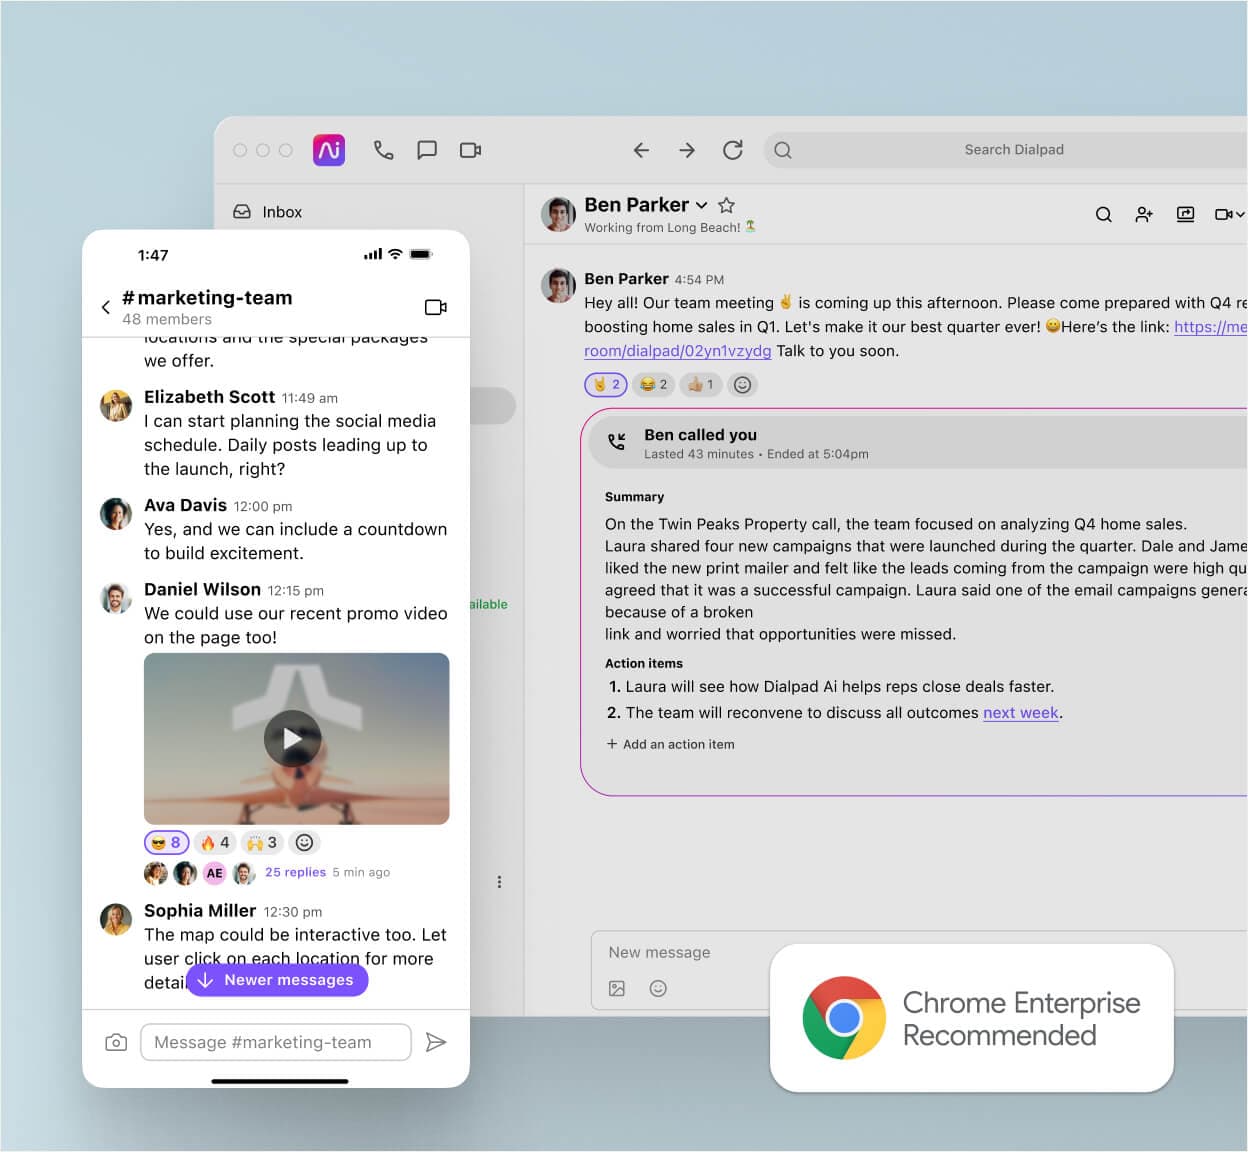Star the Ben Parker conversation

tap(726, 205)
